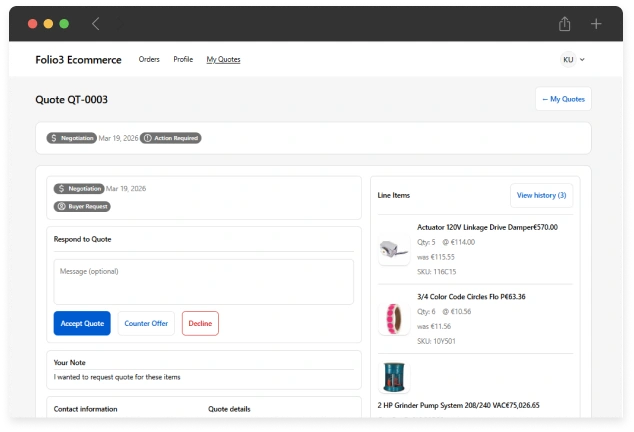Select the My Quotes nav tab
Viewport: 634px width, 432px height.
(x=223, y=60)
